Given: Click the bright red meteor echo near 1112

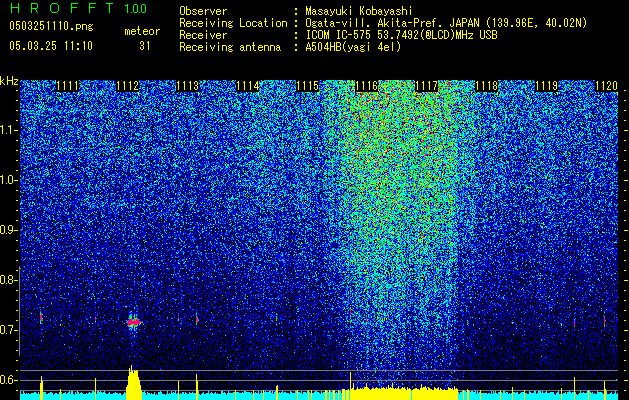Looking at the screenshot, I should (134, 322).
